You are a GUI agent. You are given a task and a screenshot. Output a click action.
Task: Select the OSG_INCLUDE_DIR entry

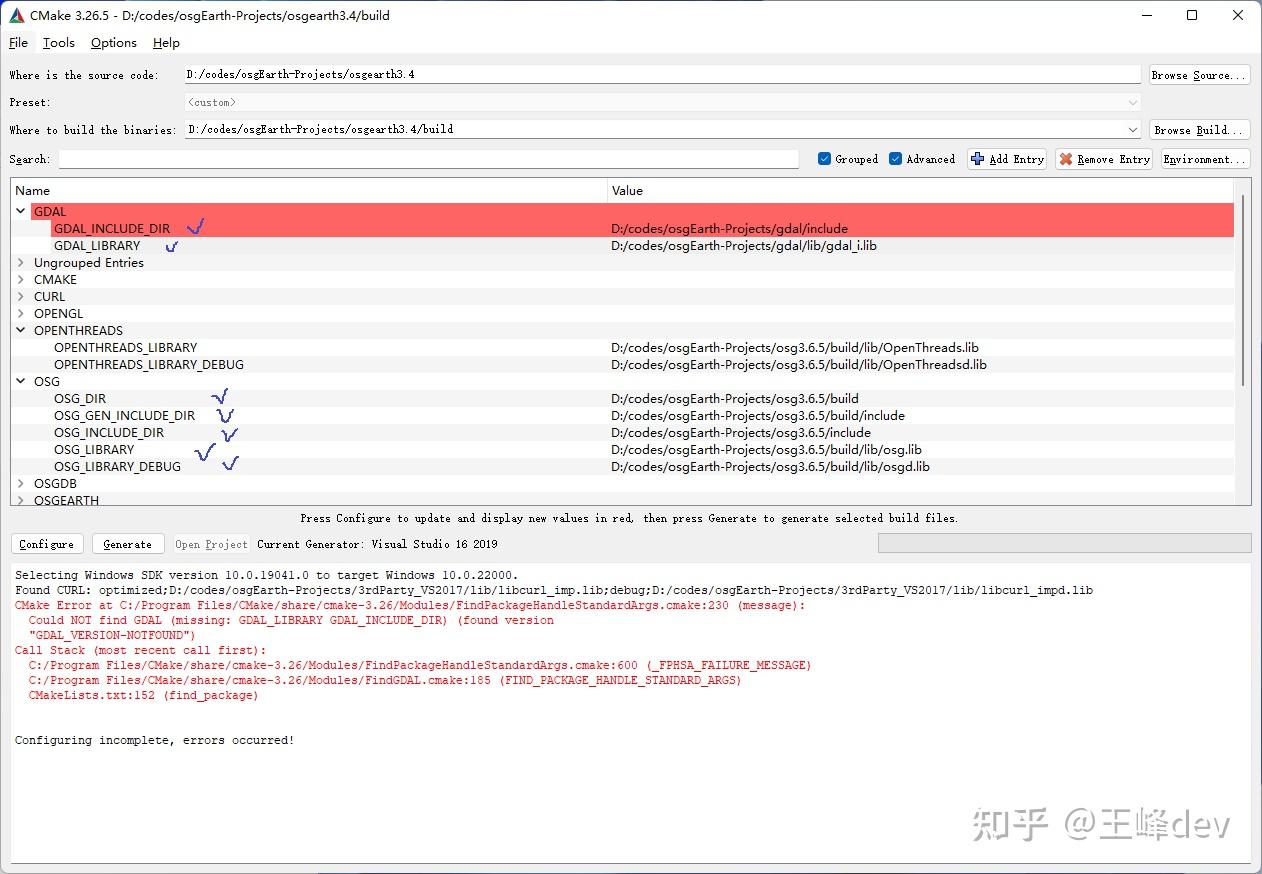[x=109, y=432]
